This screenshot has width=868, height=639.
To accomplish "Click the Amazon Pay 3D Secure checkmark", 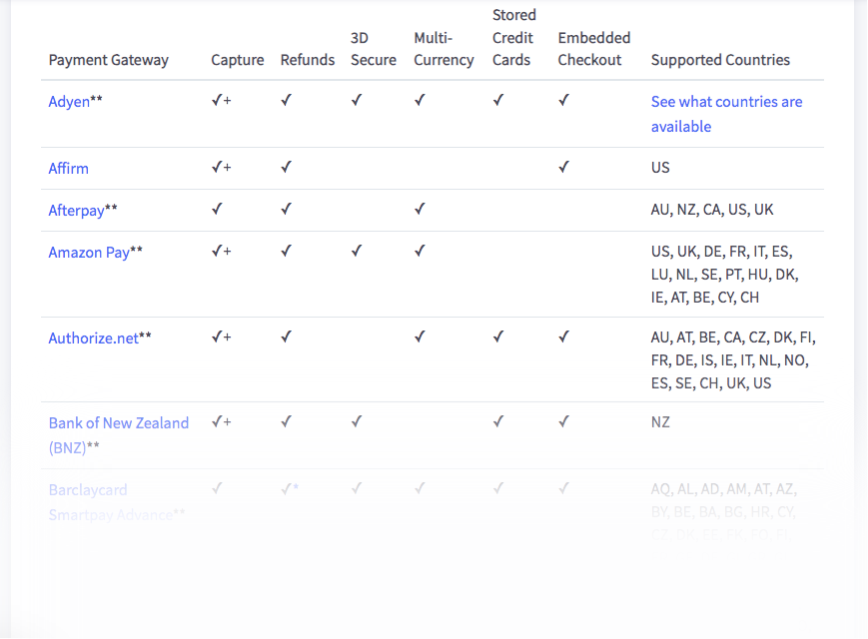I will tap(356, 251).
